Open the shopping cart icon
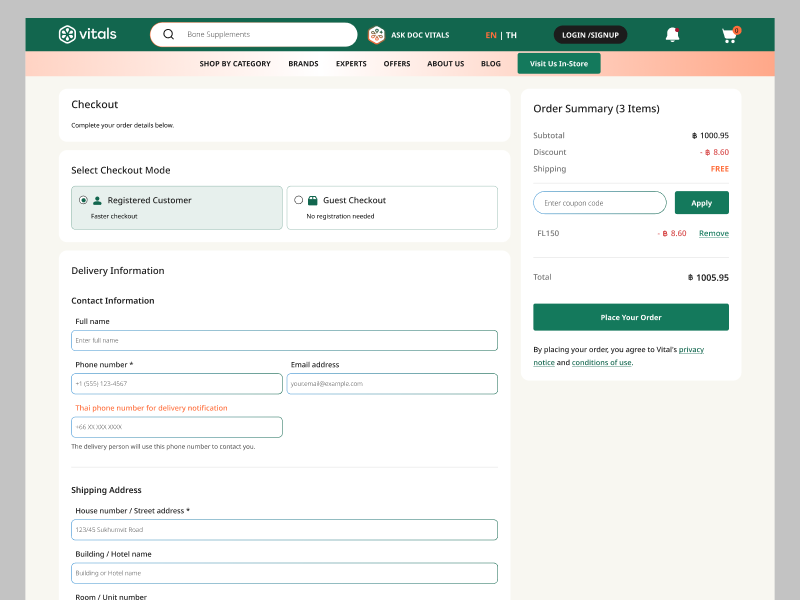This screenshot has width=800, height=600. coord(731,35)
